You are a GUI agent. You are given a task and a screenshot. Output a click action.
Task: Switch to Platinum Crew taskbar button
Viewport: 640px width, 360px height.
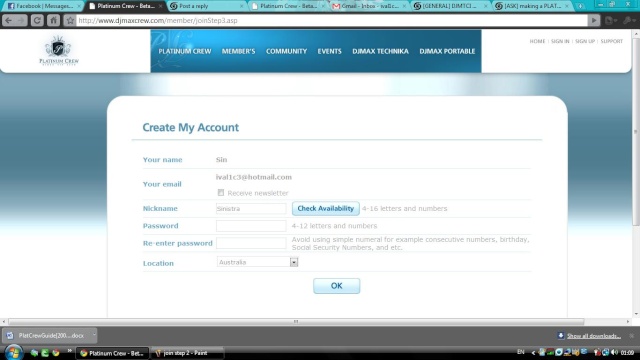113,353
